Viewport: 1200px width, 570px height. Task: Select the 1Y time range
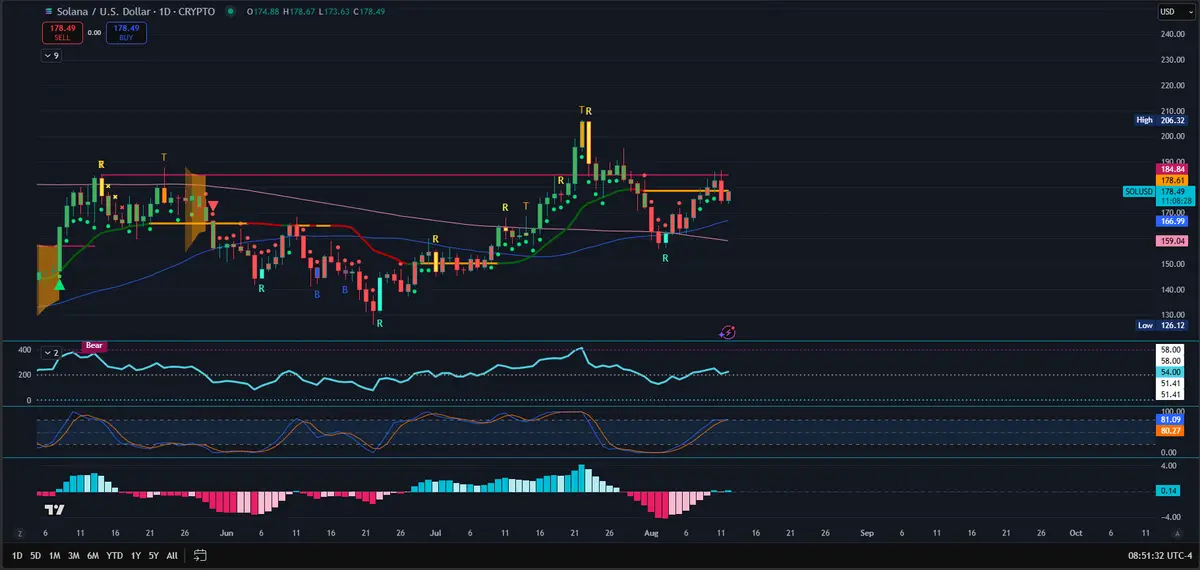tap(134, 554)
